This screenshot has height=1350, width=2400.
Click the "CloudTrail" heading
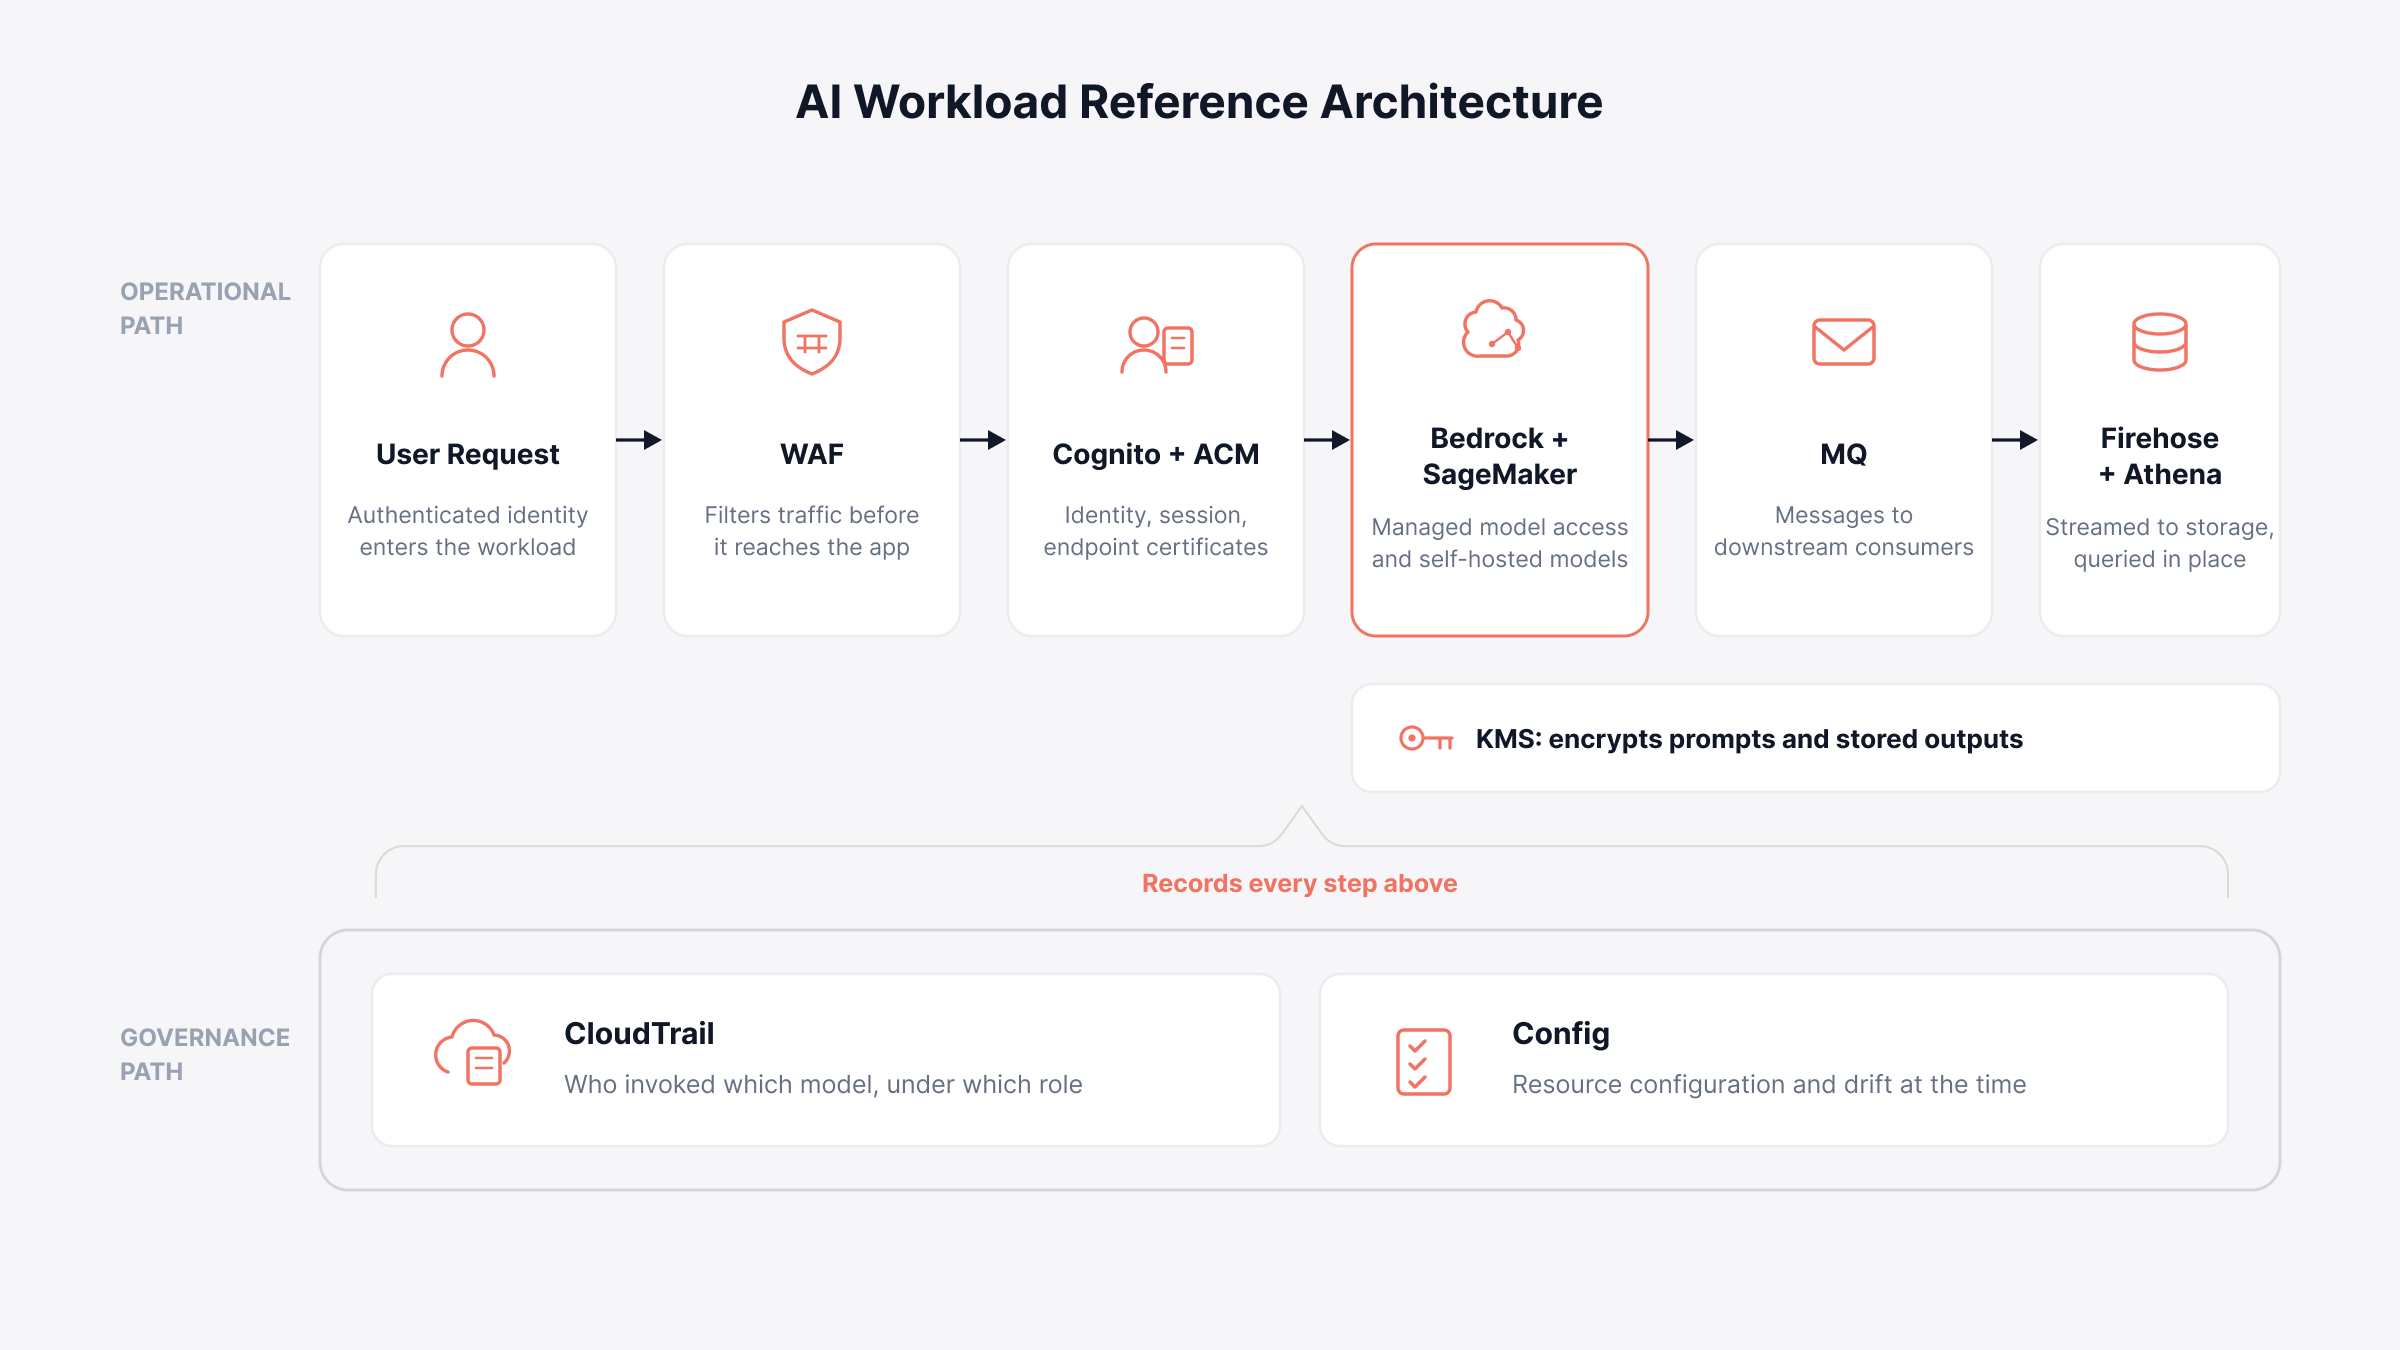639,1033
